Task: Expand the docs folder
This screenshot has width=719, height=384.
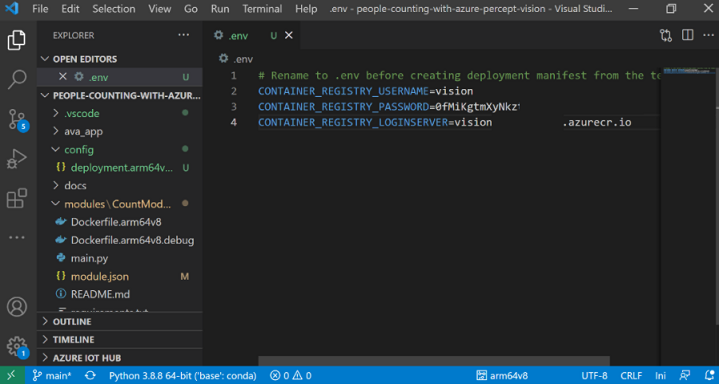Action: click(x=120, y=186)
